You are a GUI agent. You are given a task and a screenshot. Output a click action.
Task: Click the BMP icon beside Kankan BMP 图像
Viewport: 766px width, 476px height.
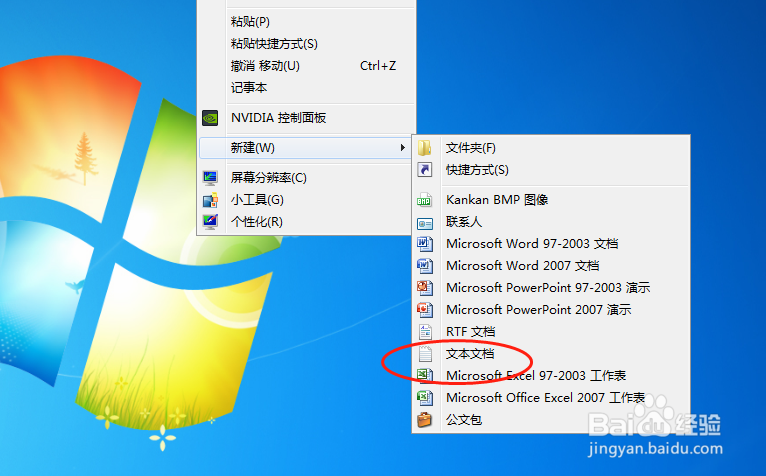point(425,200)
